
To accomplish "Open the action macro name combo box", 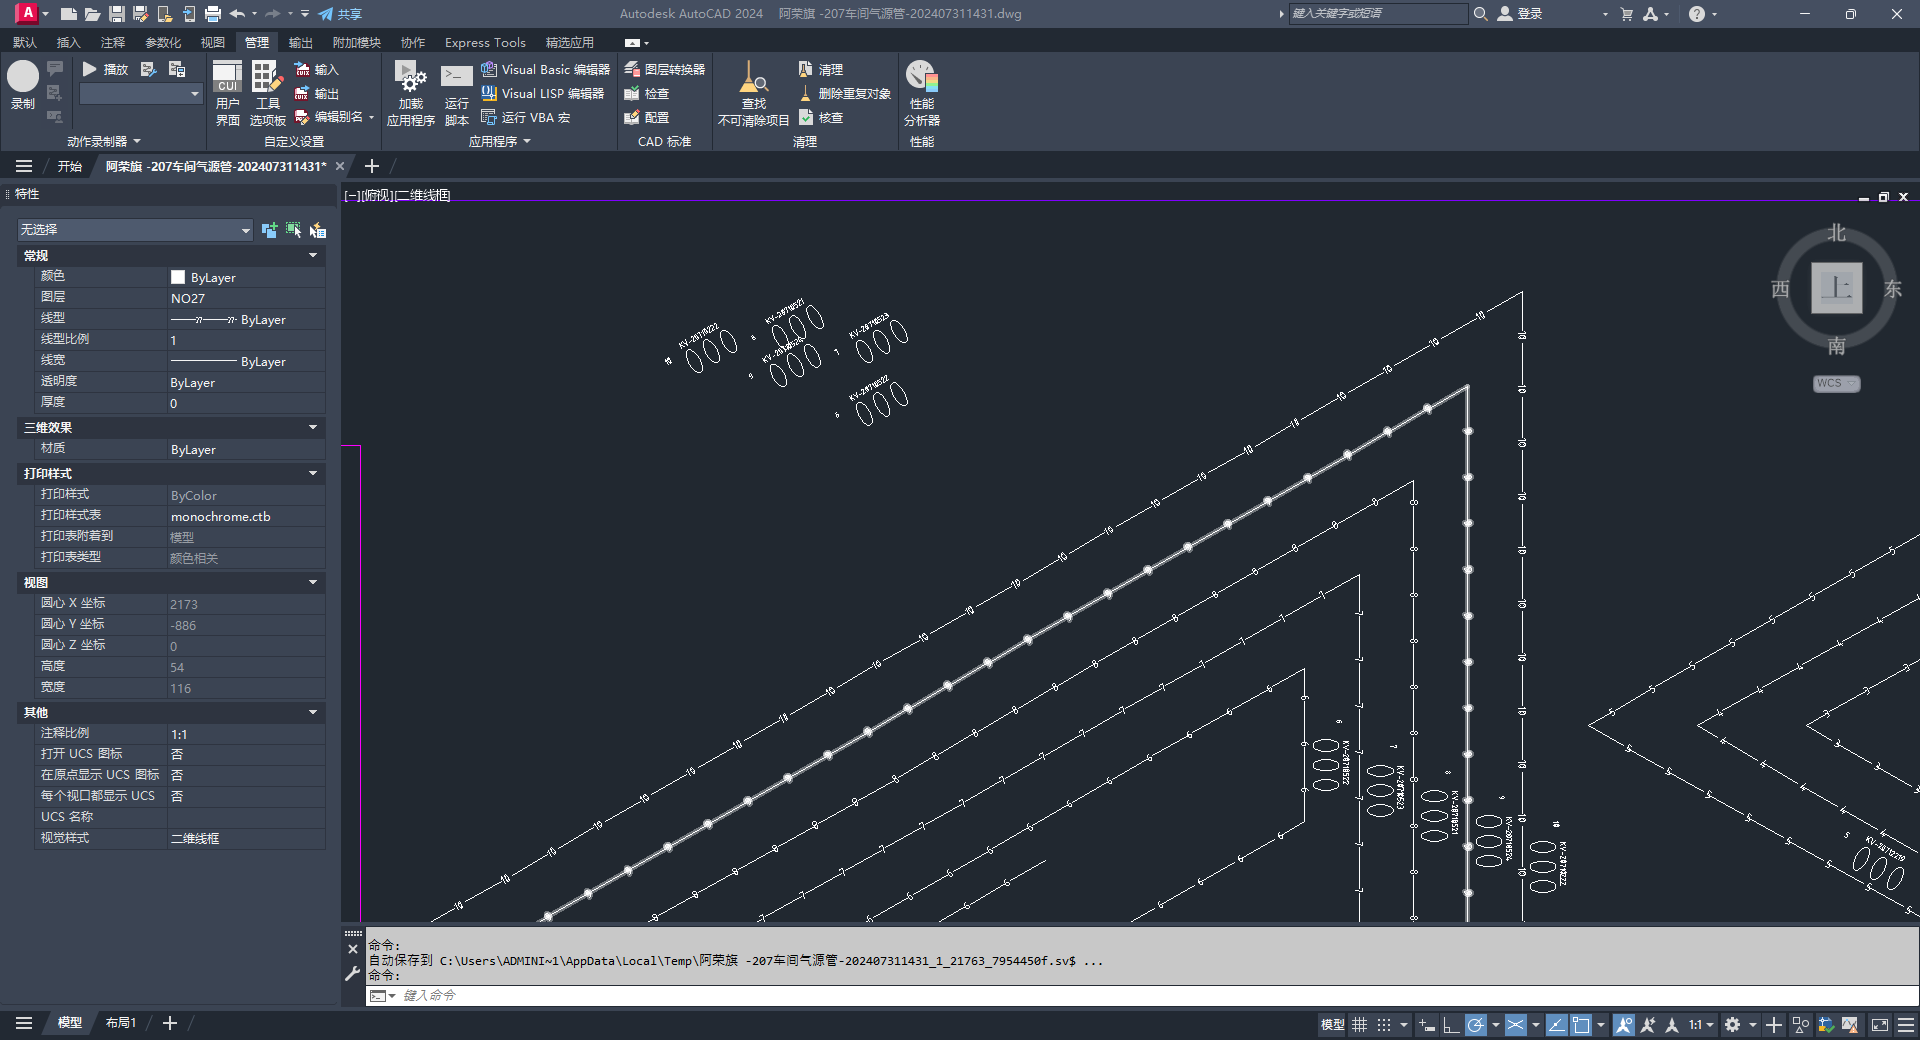I will [141, 94].
